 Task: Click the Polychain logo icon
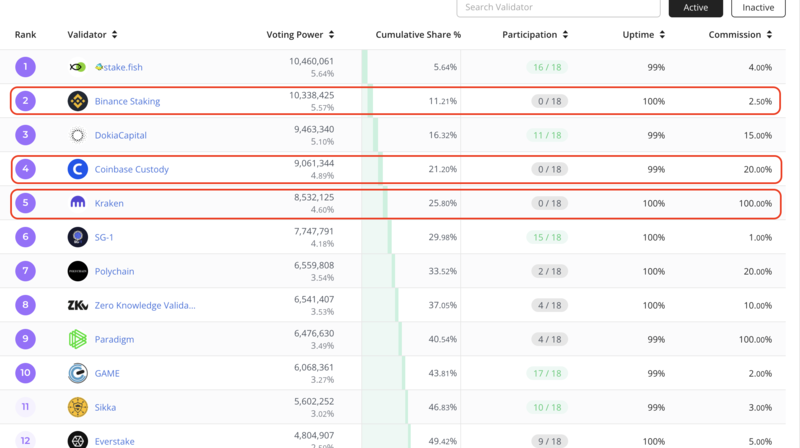point(78,271)
